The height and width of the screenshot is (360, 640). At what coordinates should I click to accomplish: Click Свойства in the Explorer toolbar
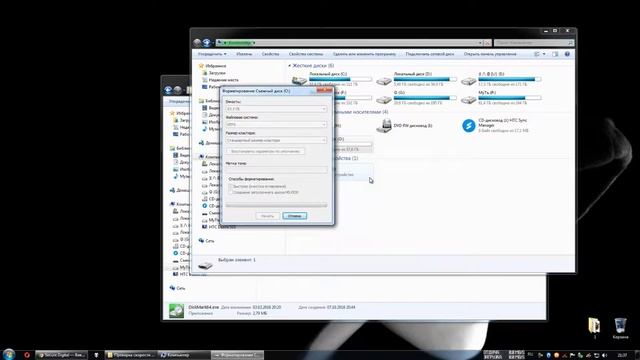(x=271, y=54)
